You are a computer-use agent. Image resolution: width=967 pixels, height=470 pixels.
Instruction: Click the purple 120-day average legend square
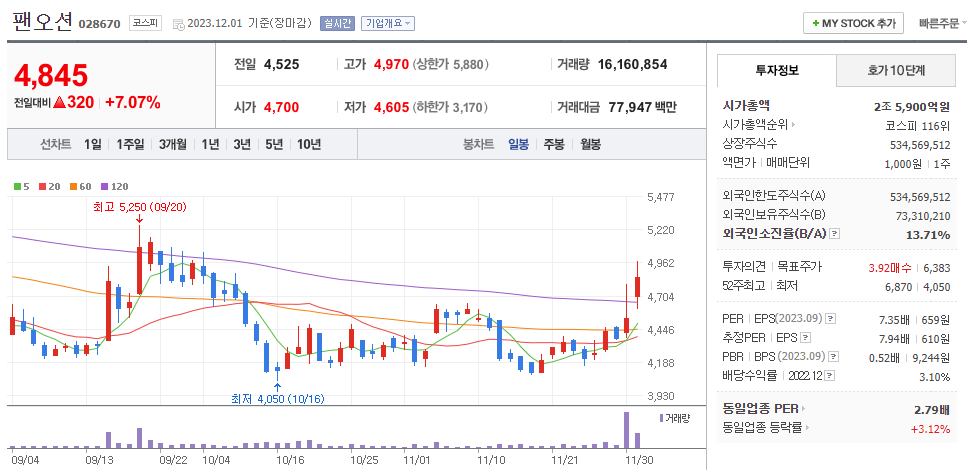click(x=104, y=186)
